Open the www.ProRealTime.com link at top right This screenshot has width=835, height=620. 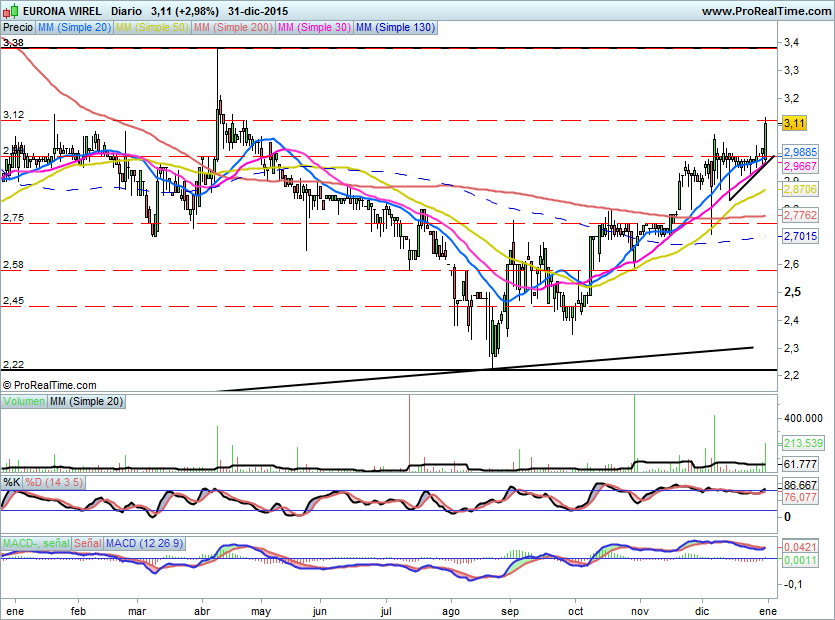tap(765, 11)
